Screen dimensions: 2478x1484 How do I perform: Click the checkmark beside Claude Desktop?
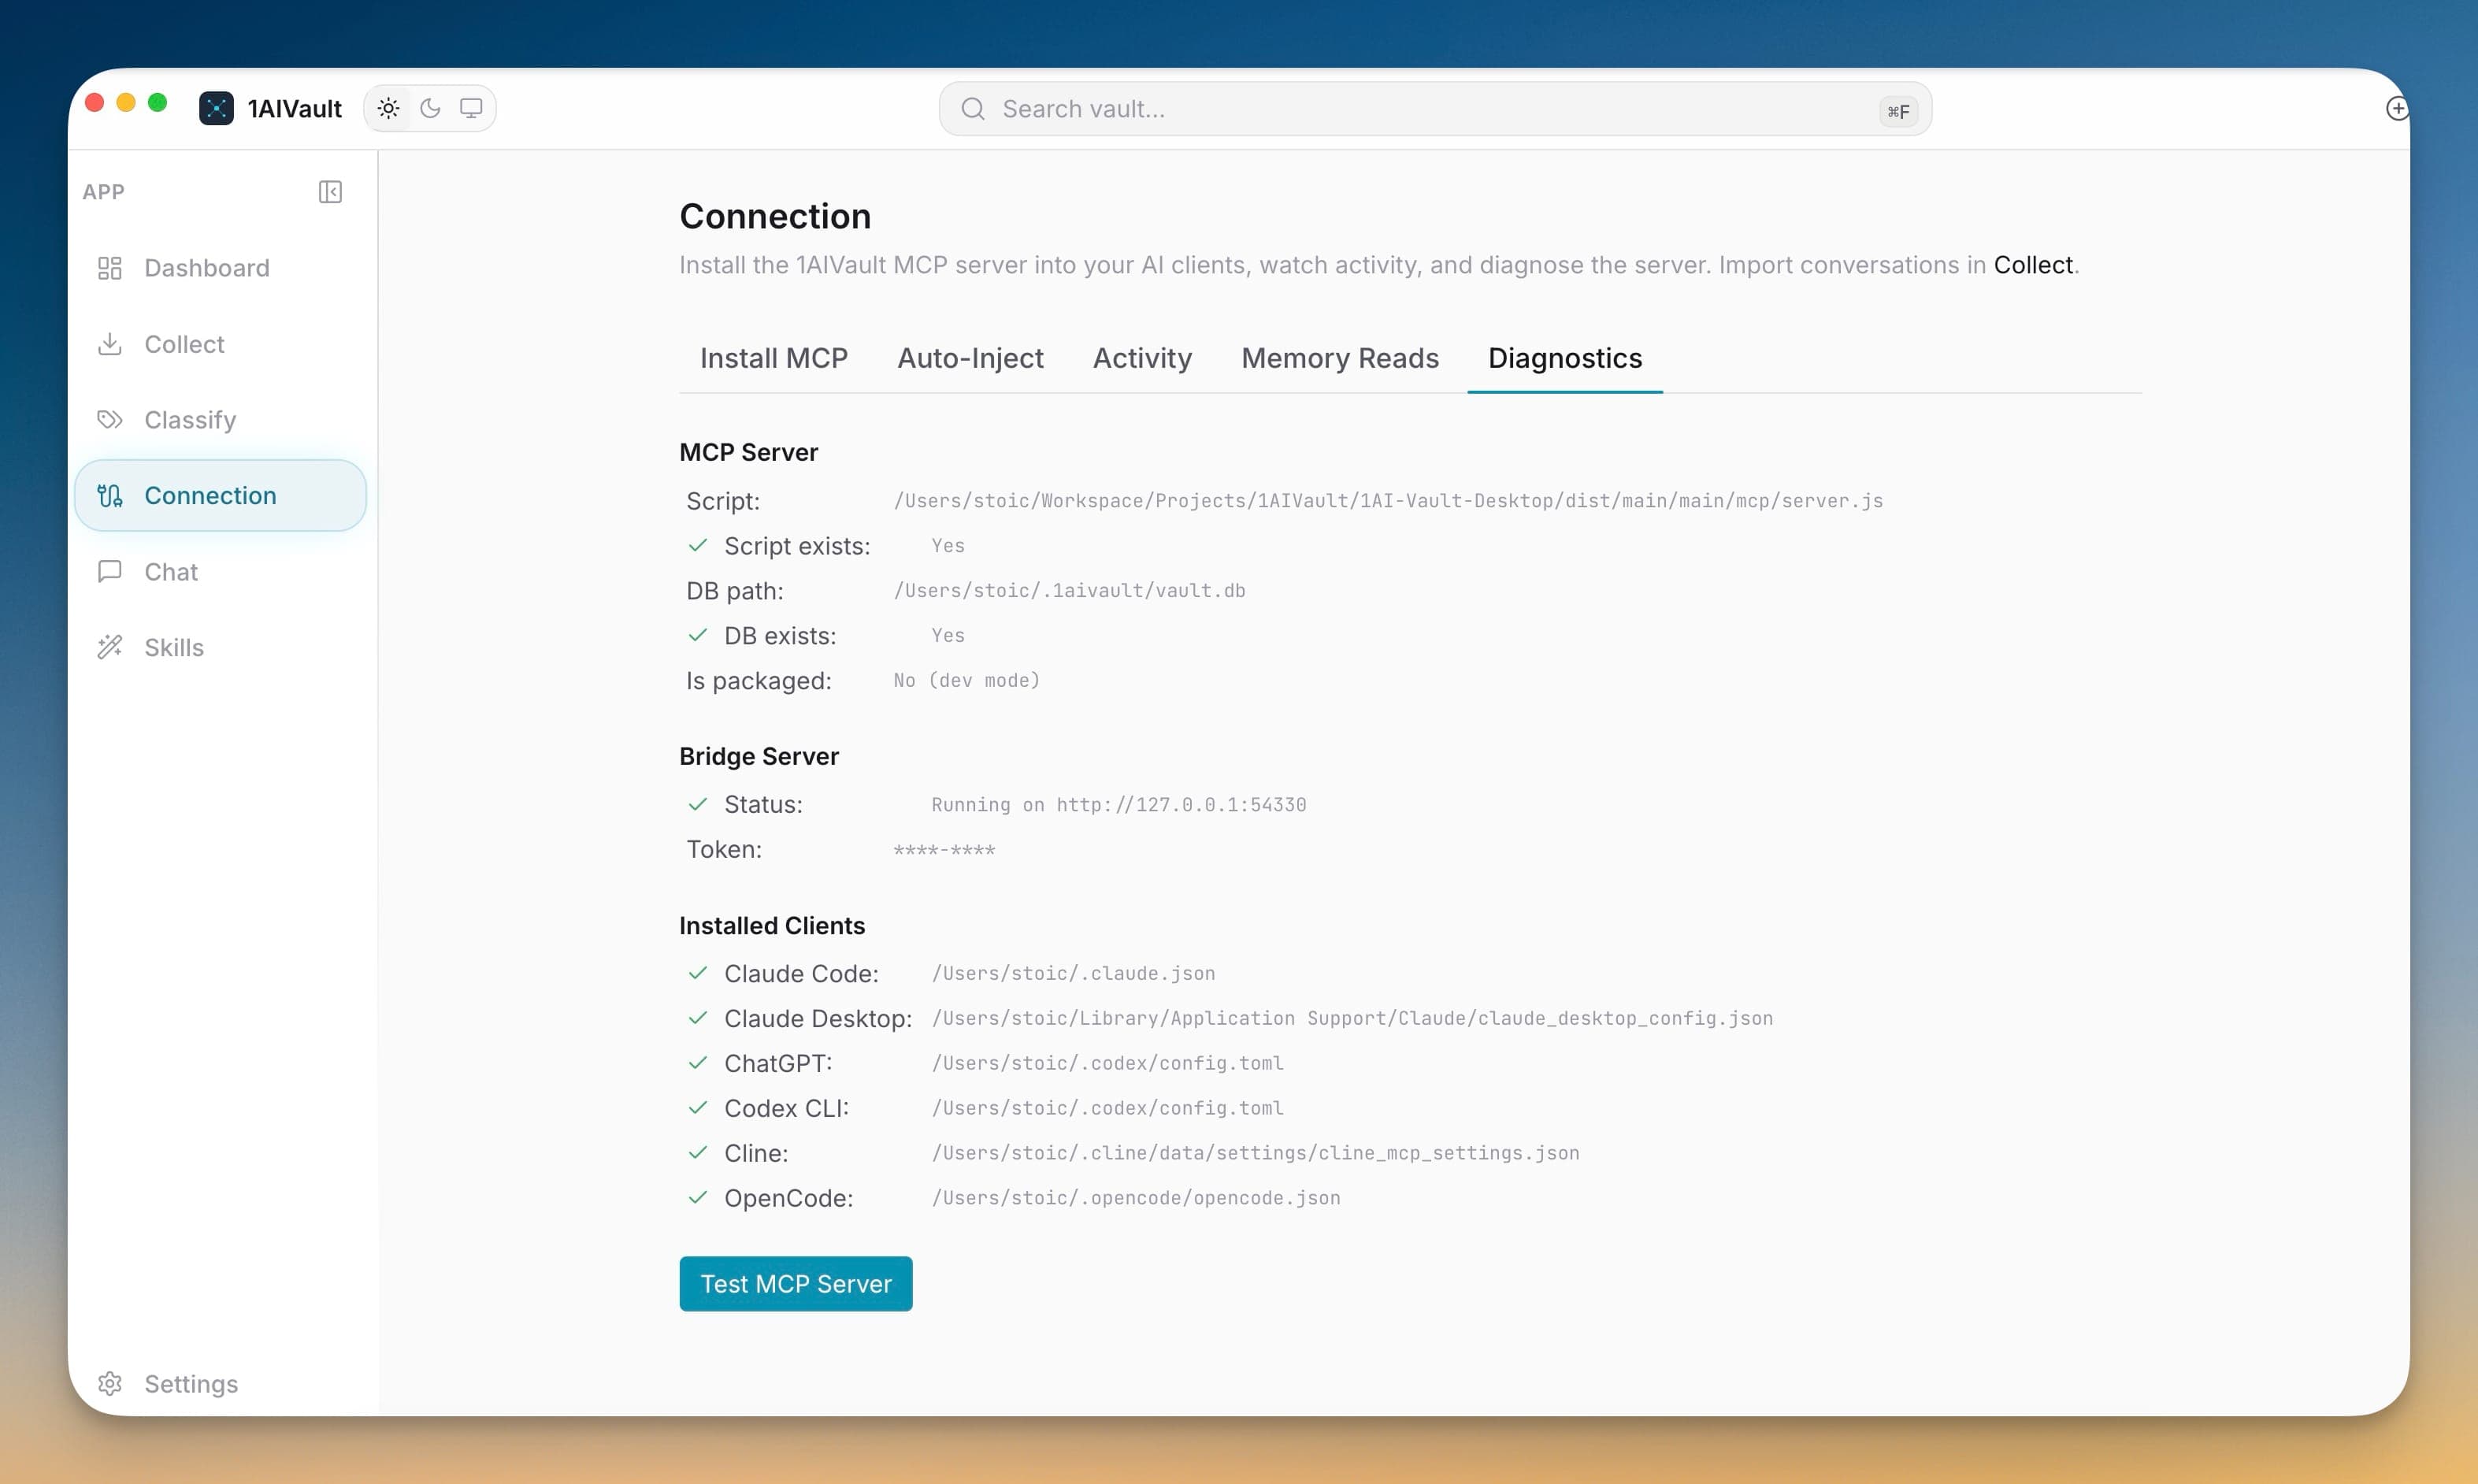(698, 1019)
